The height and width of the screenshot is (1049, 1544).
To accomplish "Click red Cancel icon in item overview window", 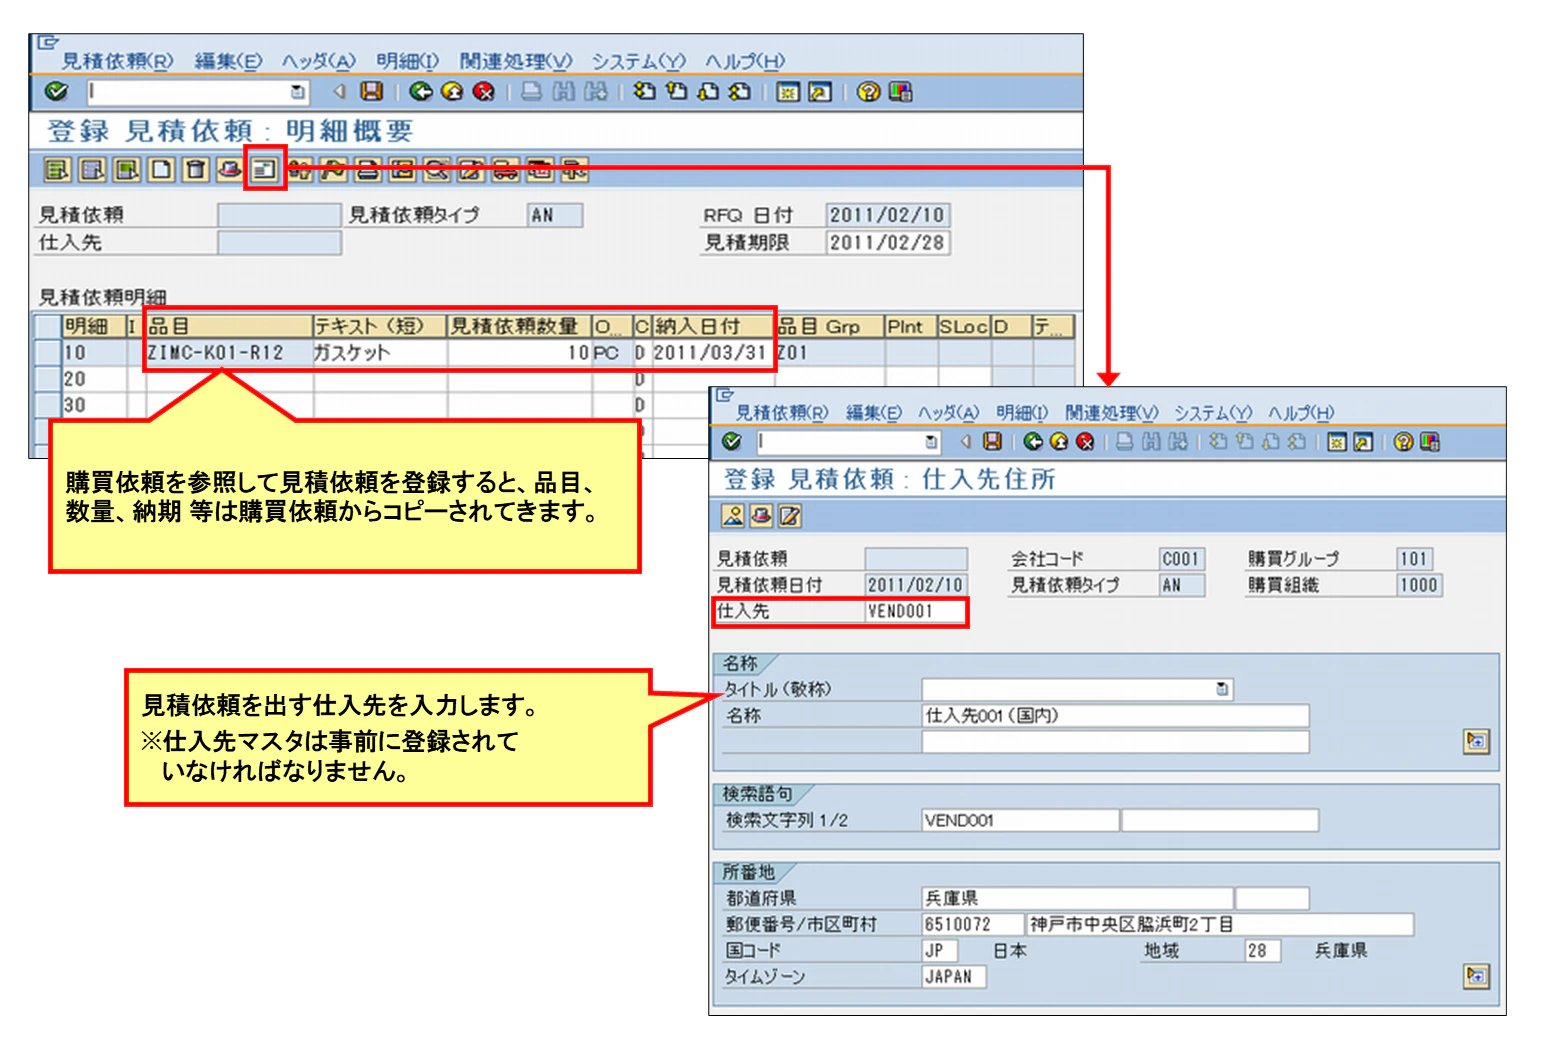I will point(484,92).
